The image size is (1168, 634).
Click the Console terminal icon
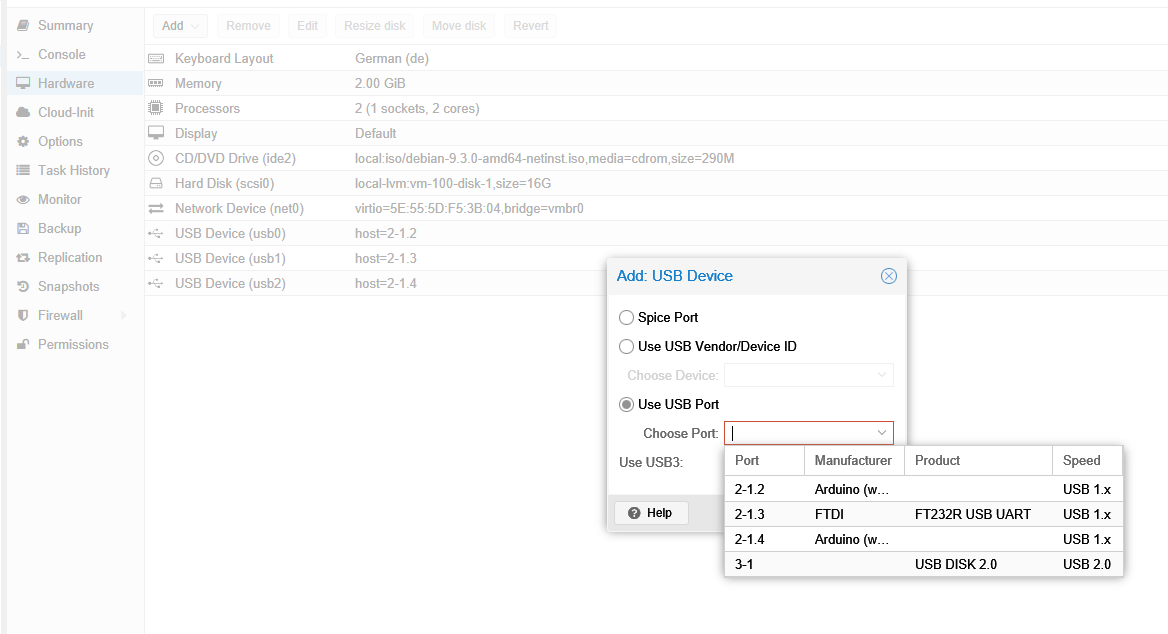[x=23, y=55]
